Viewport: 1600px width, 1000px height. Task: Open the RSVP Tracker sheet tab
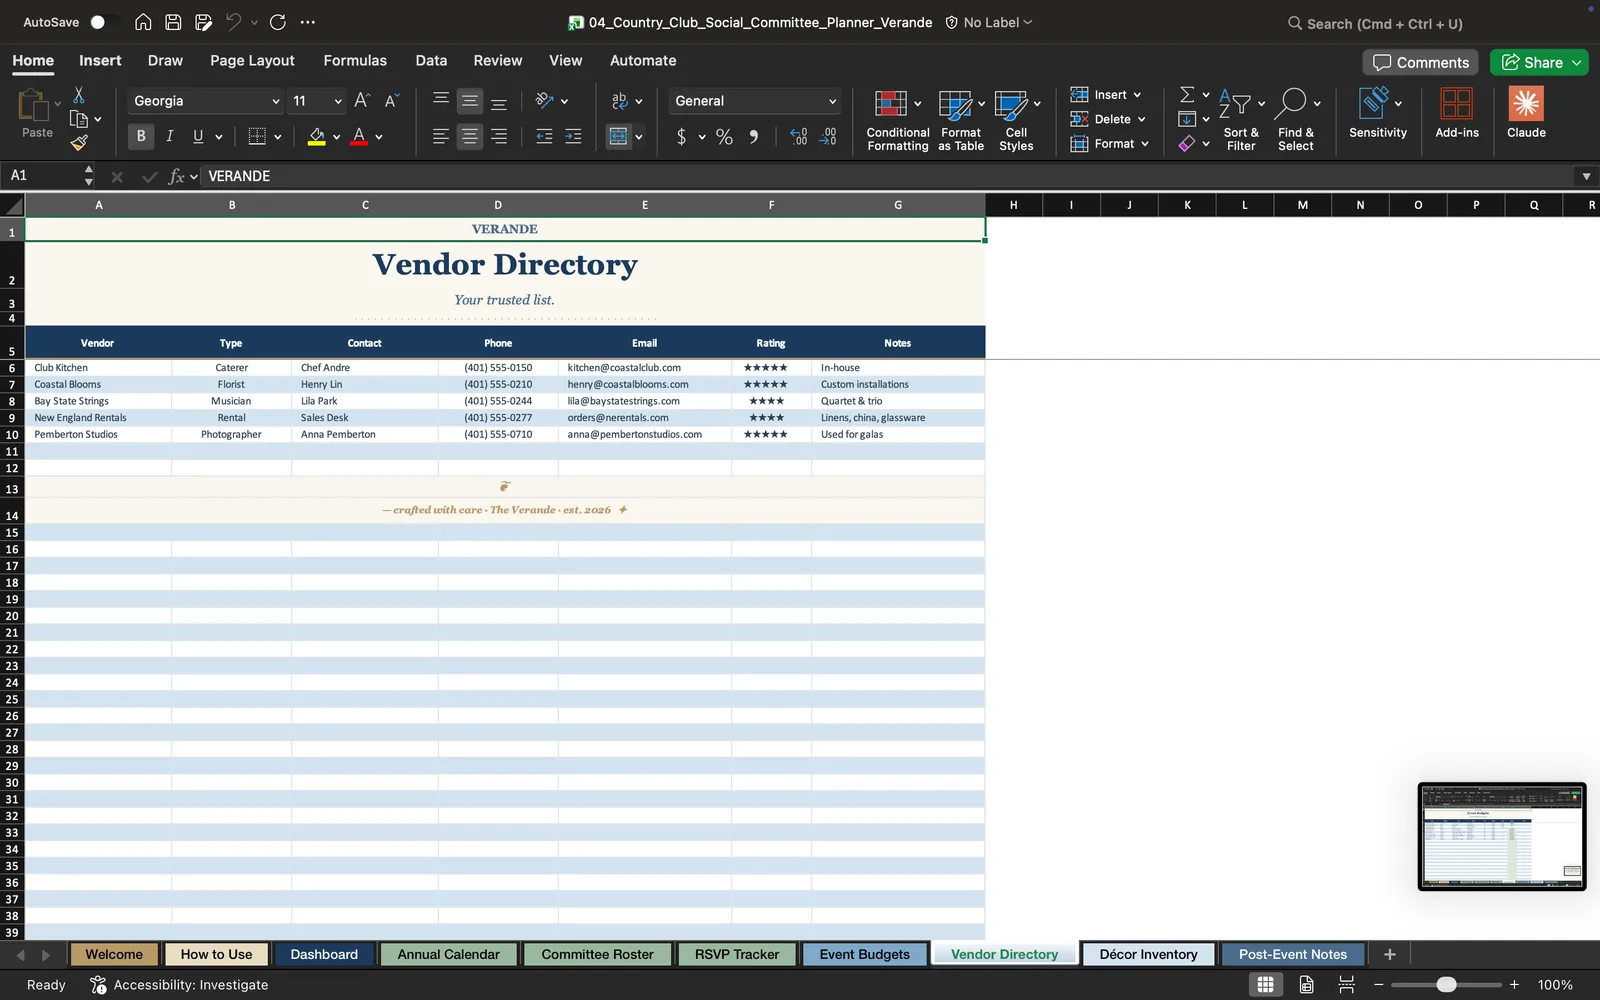(x=737, y=954)
